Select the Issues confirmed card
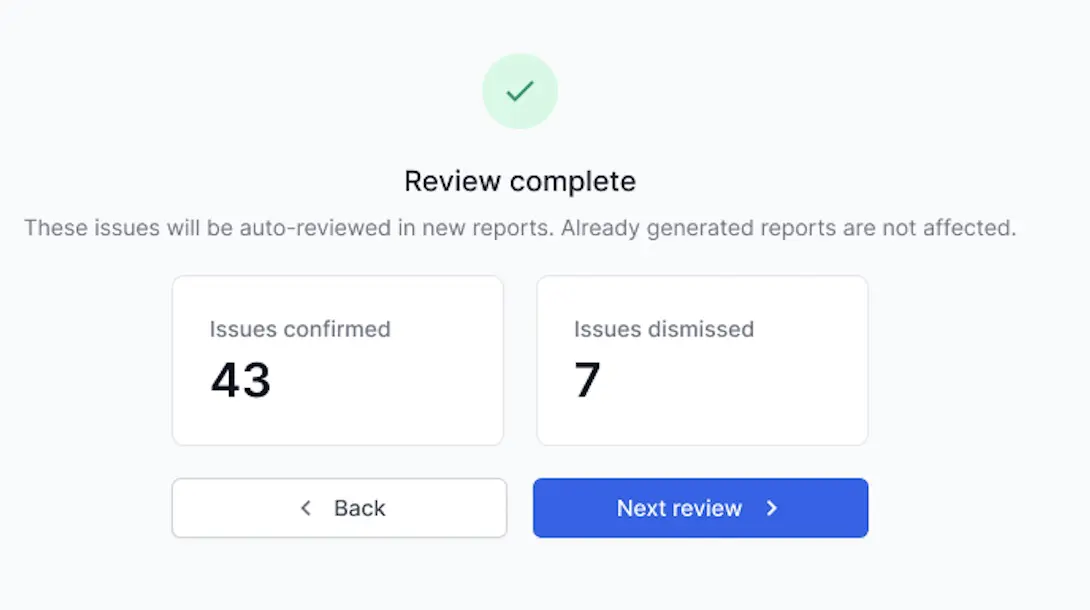 click(x=338, y=360)
